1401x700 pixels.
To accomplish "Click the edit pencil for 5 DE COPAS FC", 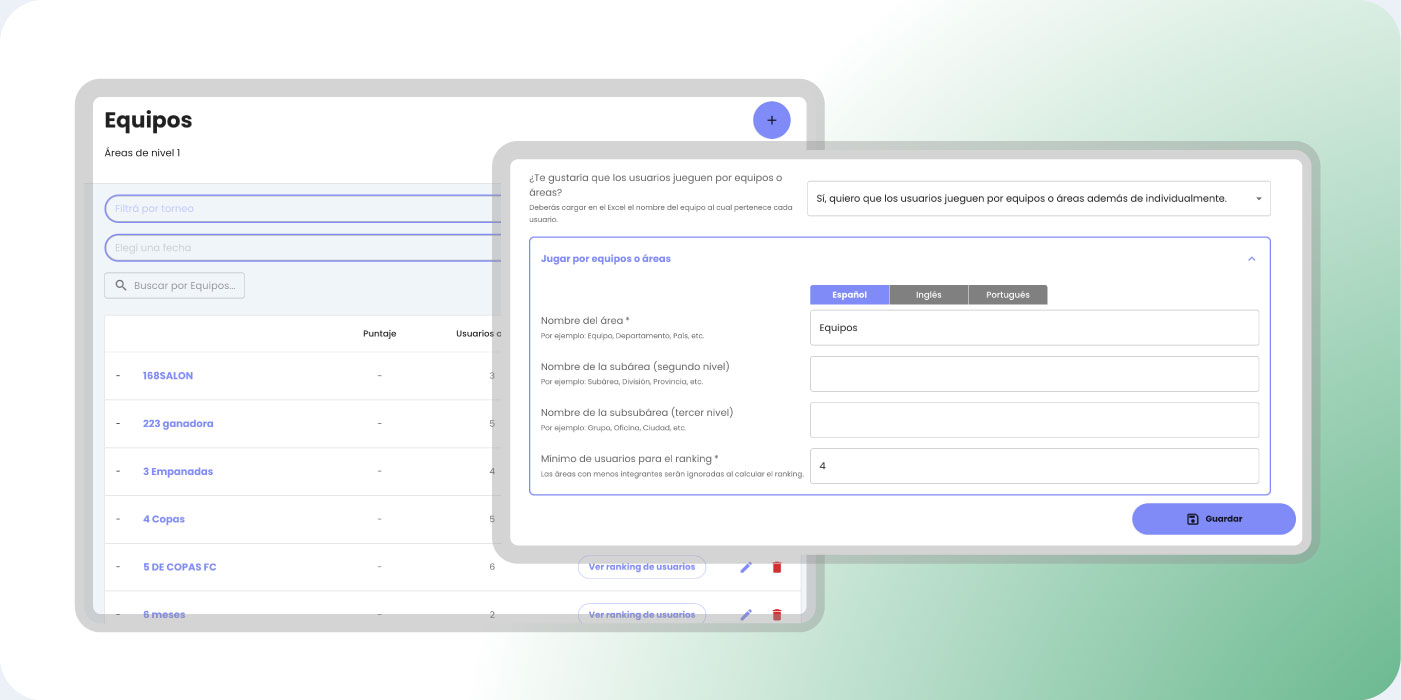I will pos(746,567).
